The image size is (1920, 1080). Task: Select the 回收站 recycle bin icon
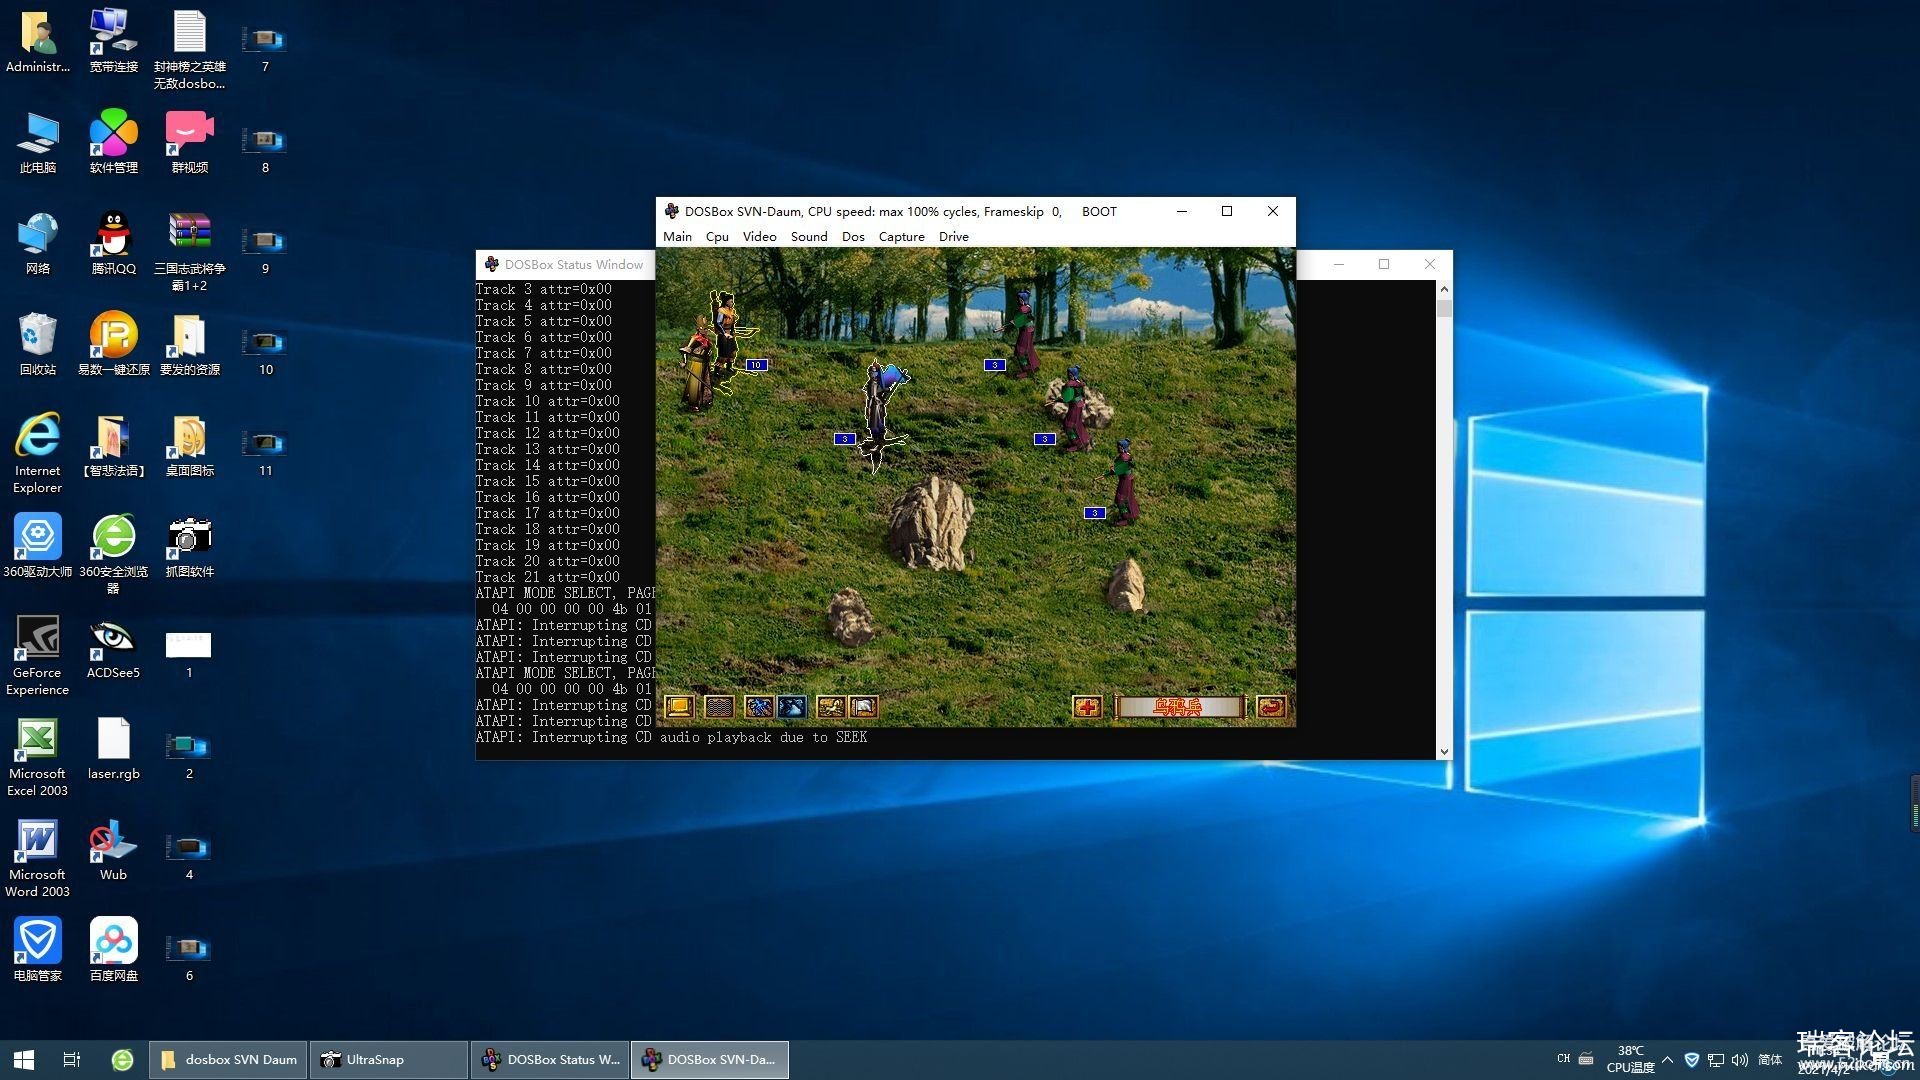pyautogui.click(x=38, y=345)
